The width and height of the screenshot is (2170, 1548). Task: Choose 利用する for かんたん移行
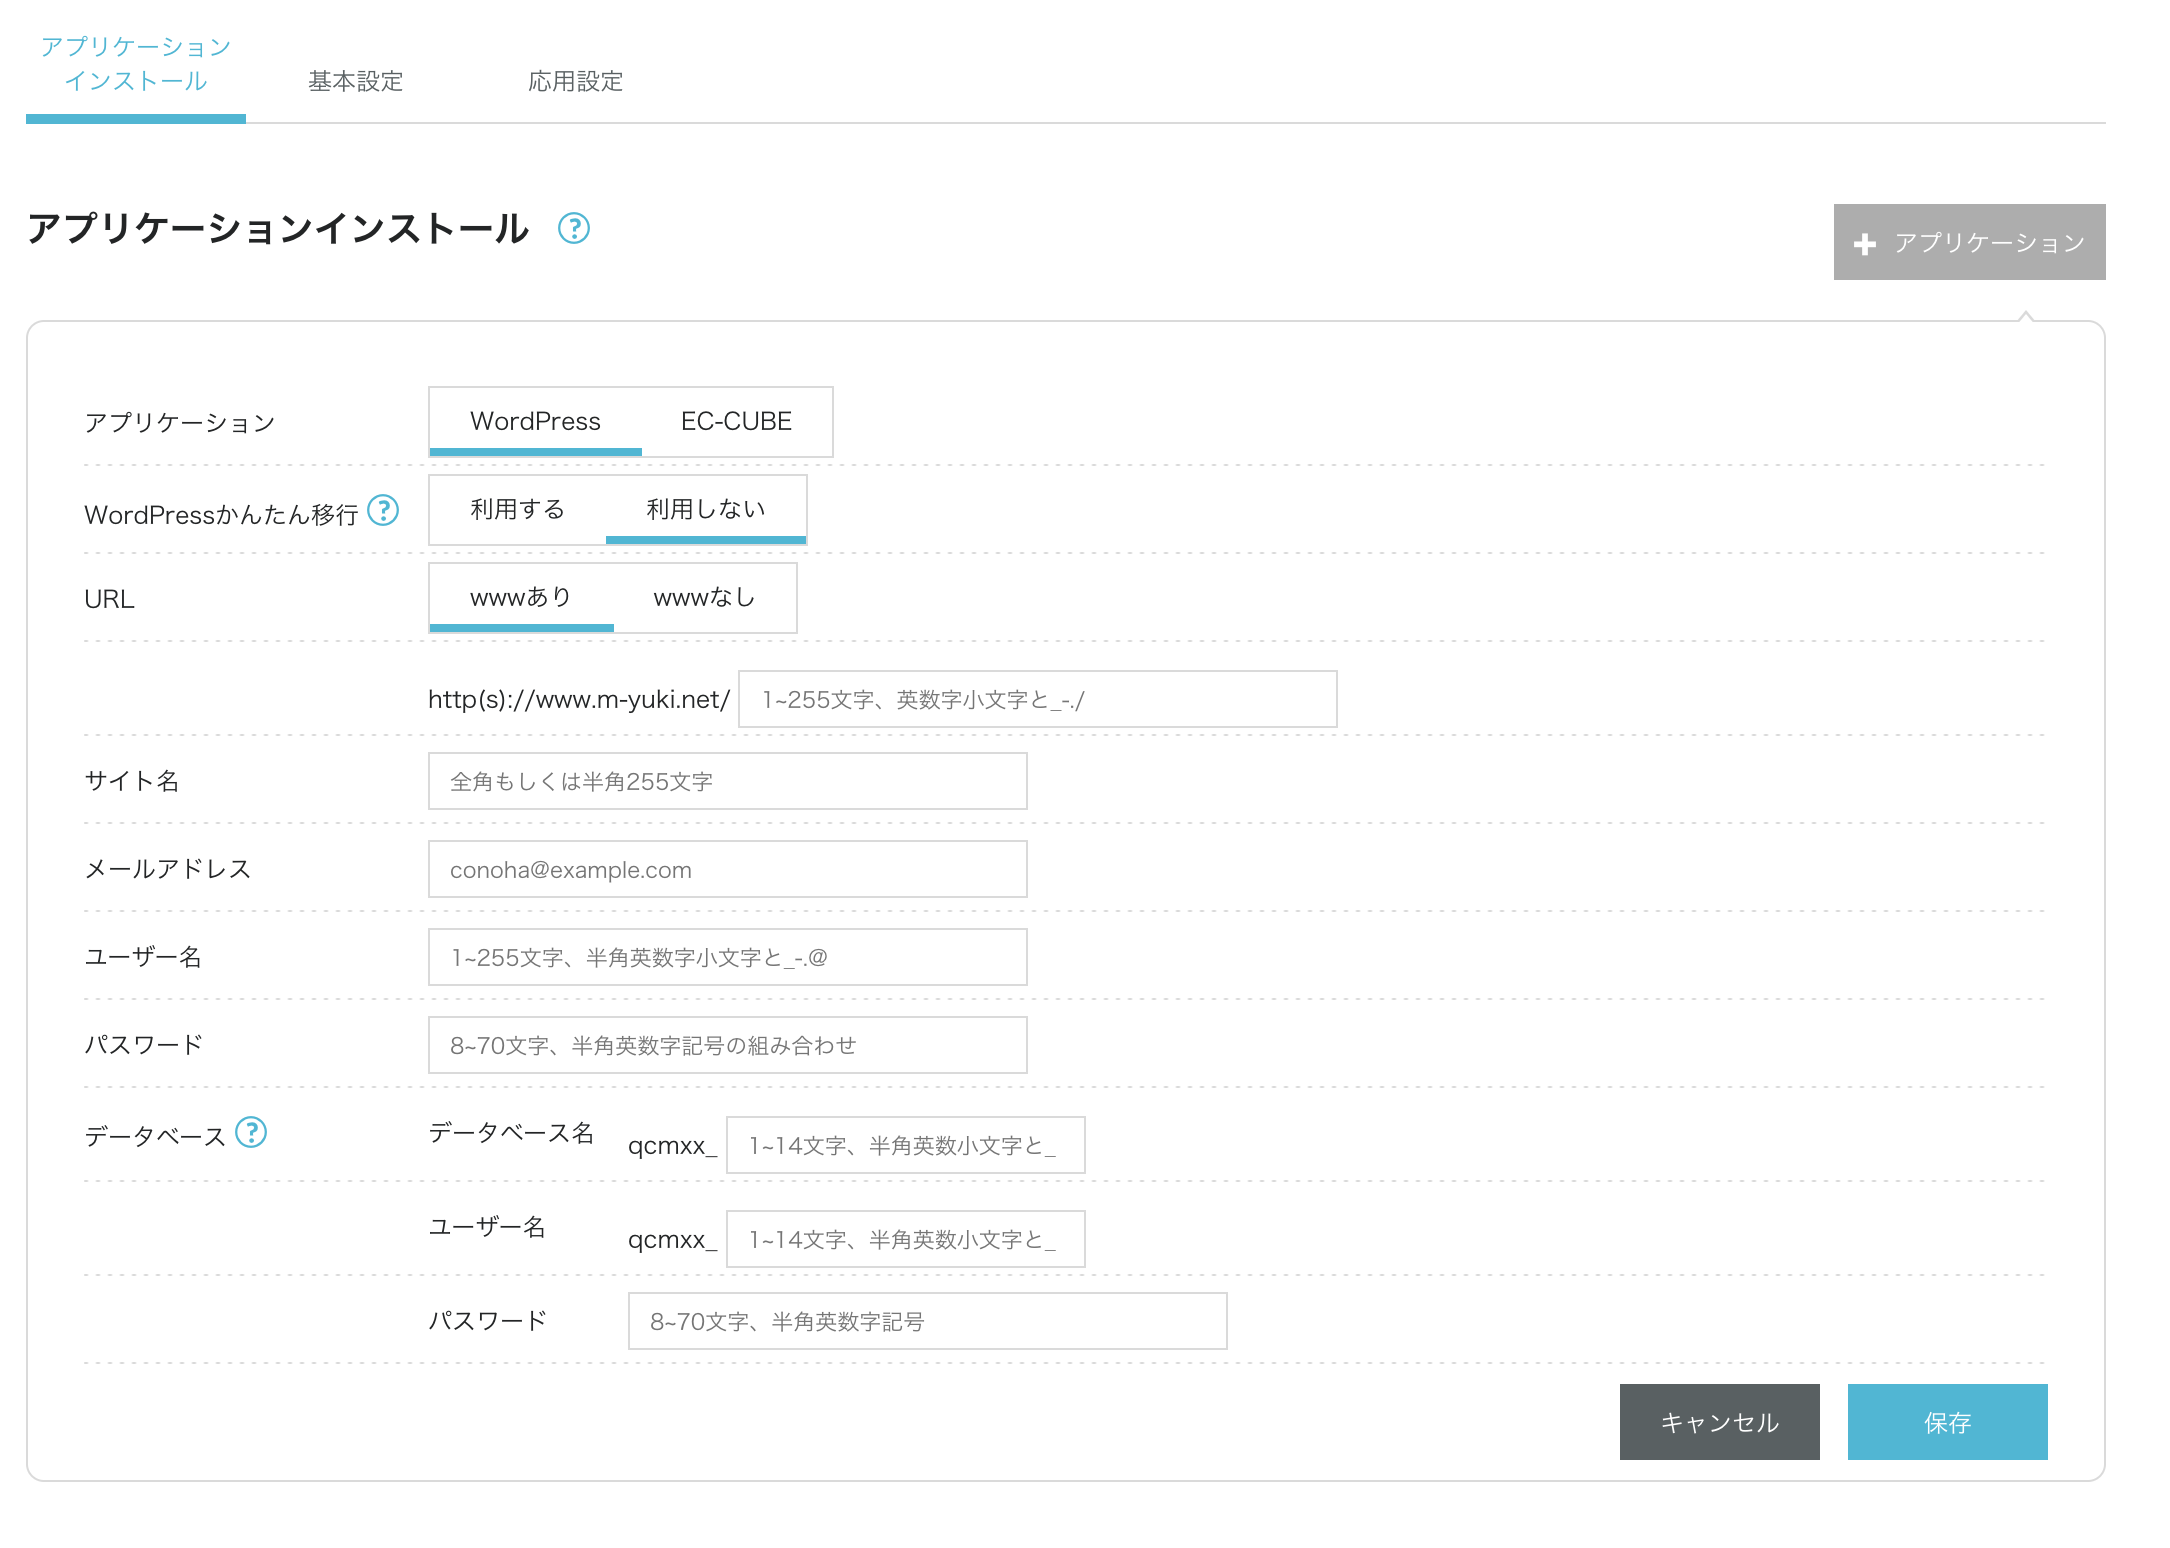click(x=518, y=509)
